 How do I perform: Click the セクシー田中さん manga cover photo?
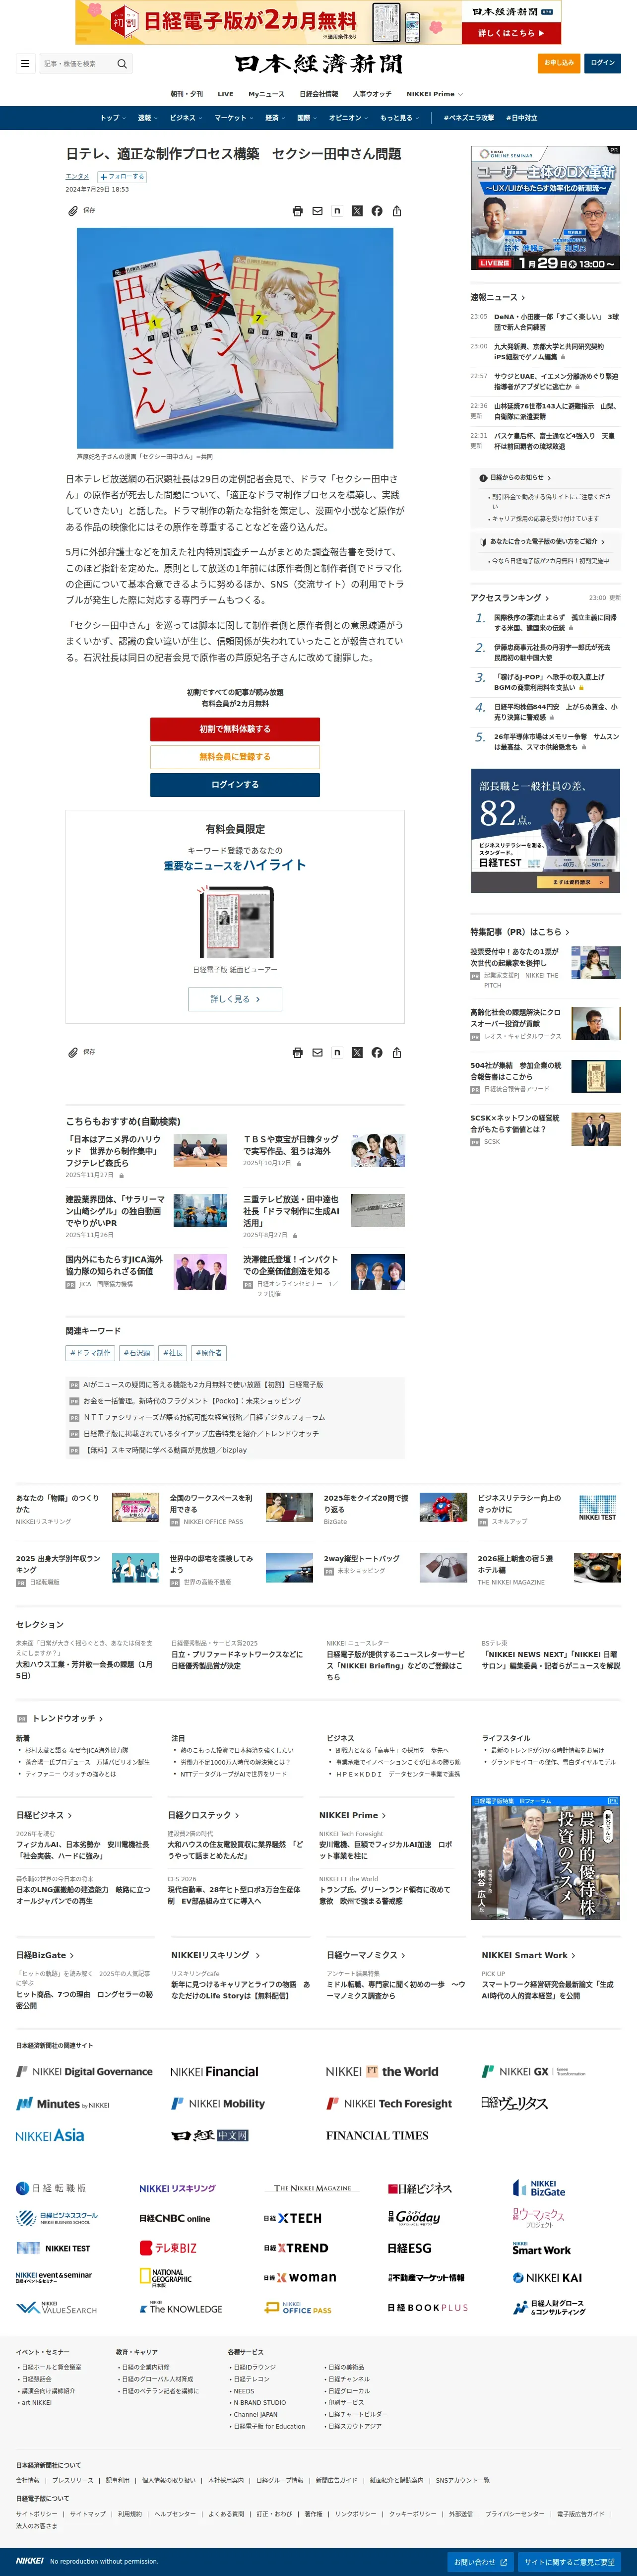(235, 338)
